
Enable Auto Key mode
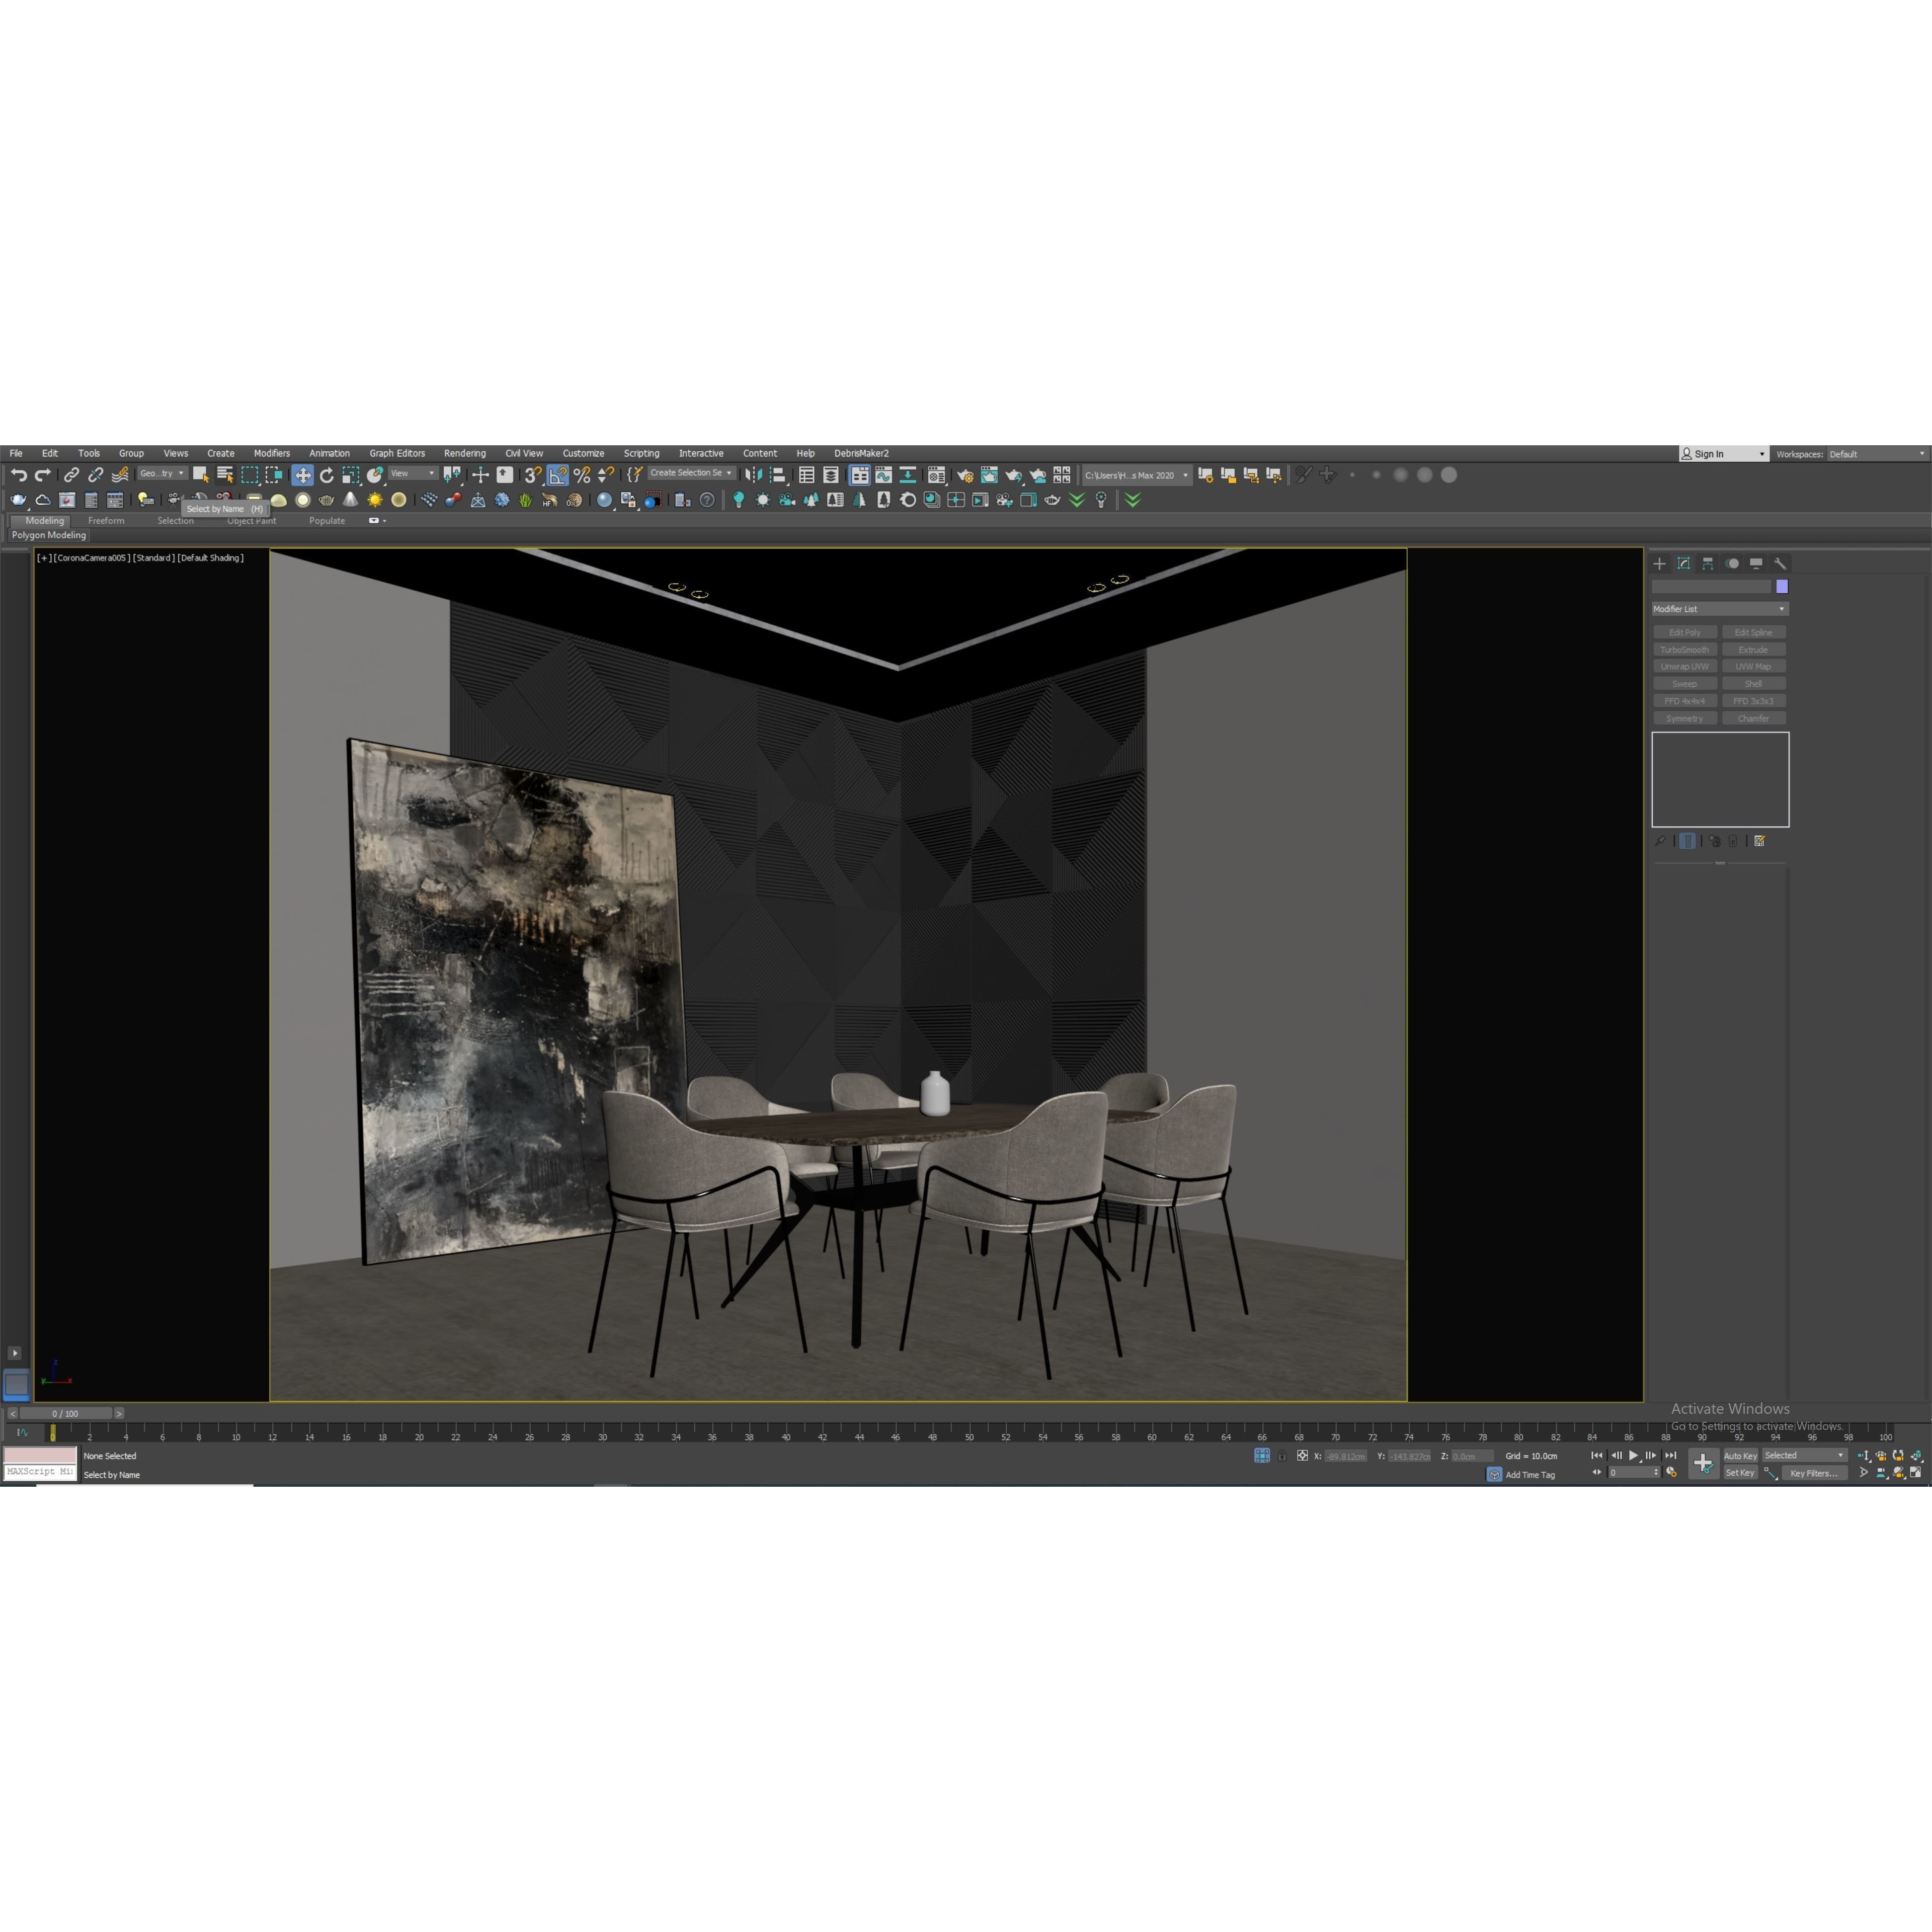click(x=1740, y=1456)
